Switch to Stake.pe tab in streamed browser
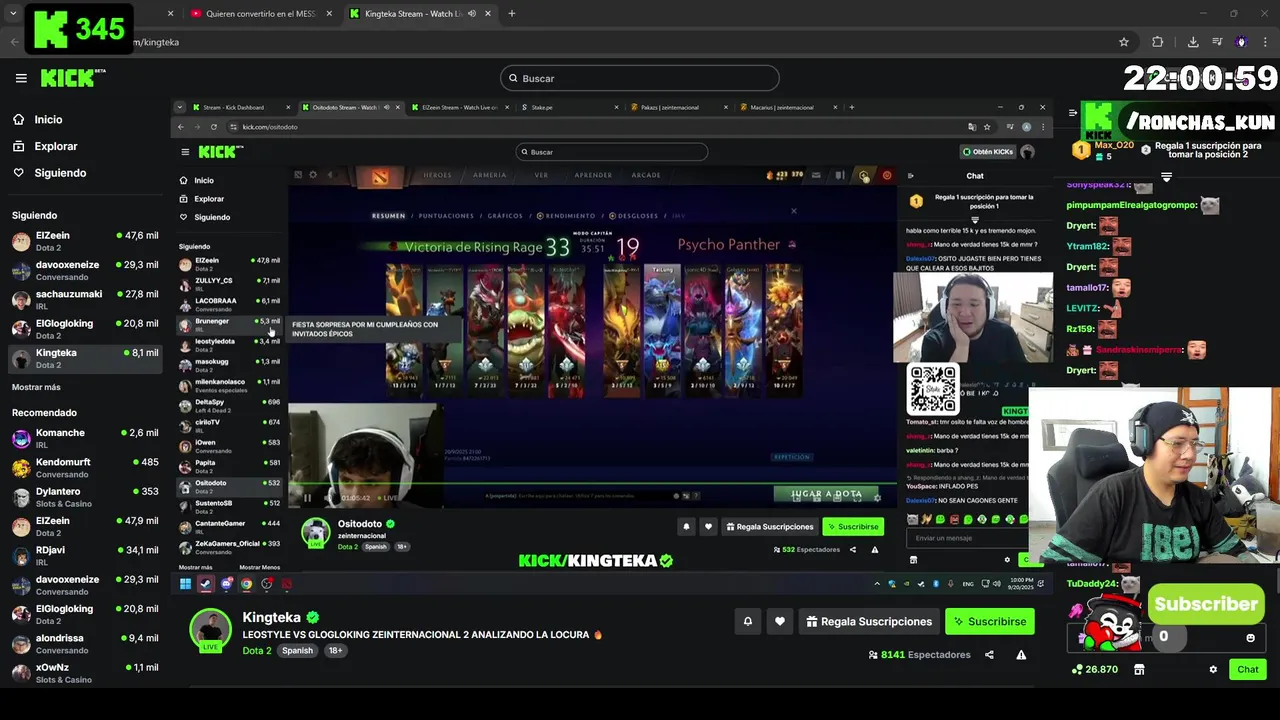The height and width of the screenshot is (720, 1280). (x=567, y=107)
